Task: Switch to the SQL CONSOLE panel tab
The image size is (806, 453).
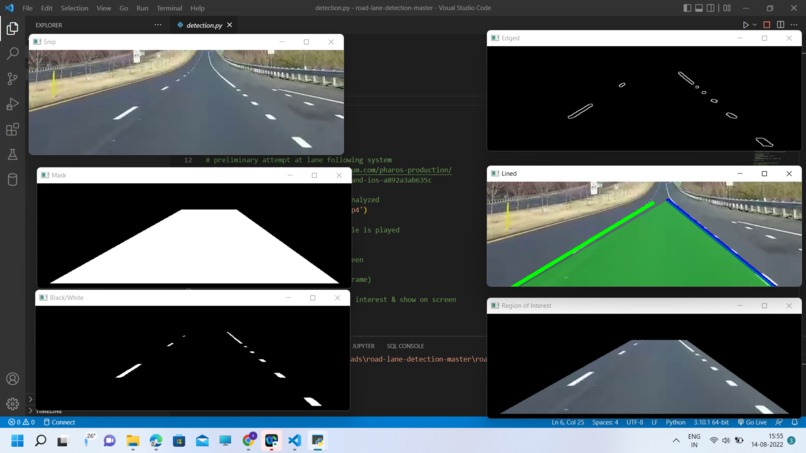Action: [x=405, y=346]
